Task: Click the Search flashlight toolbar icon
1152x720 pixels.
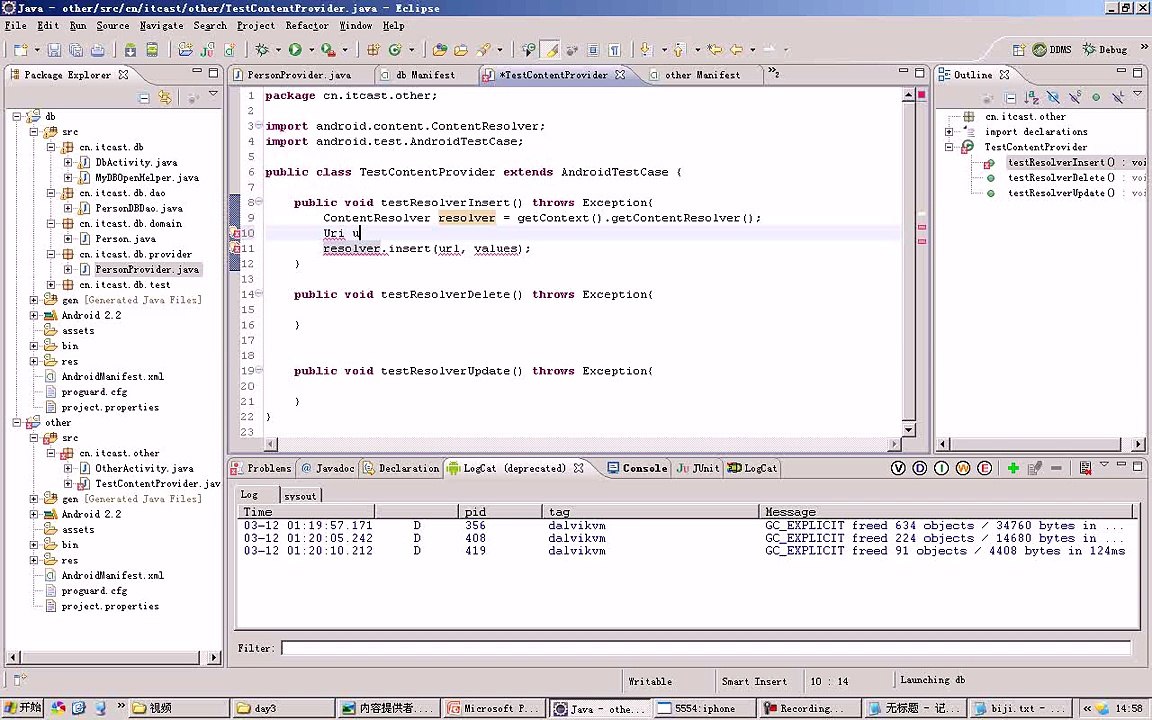Action: [483, 50]
